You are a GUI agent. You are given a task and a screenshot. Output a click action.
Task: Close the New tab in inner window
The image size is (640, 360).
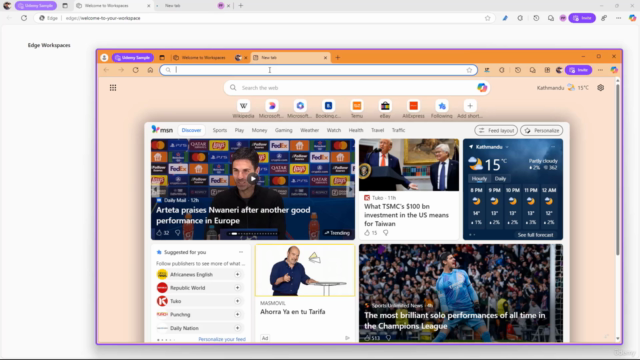(325, 58)
